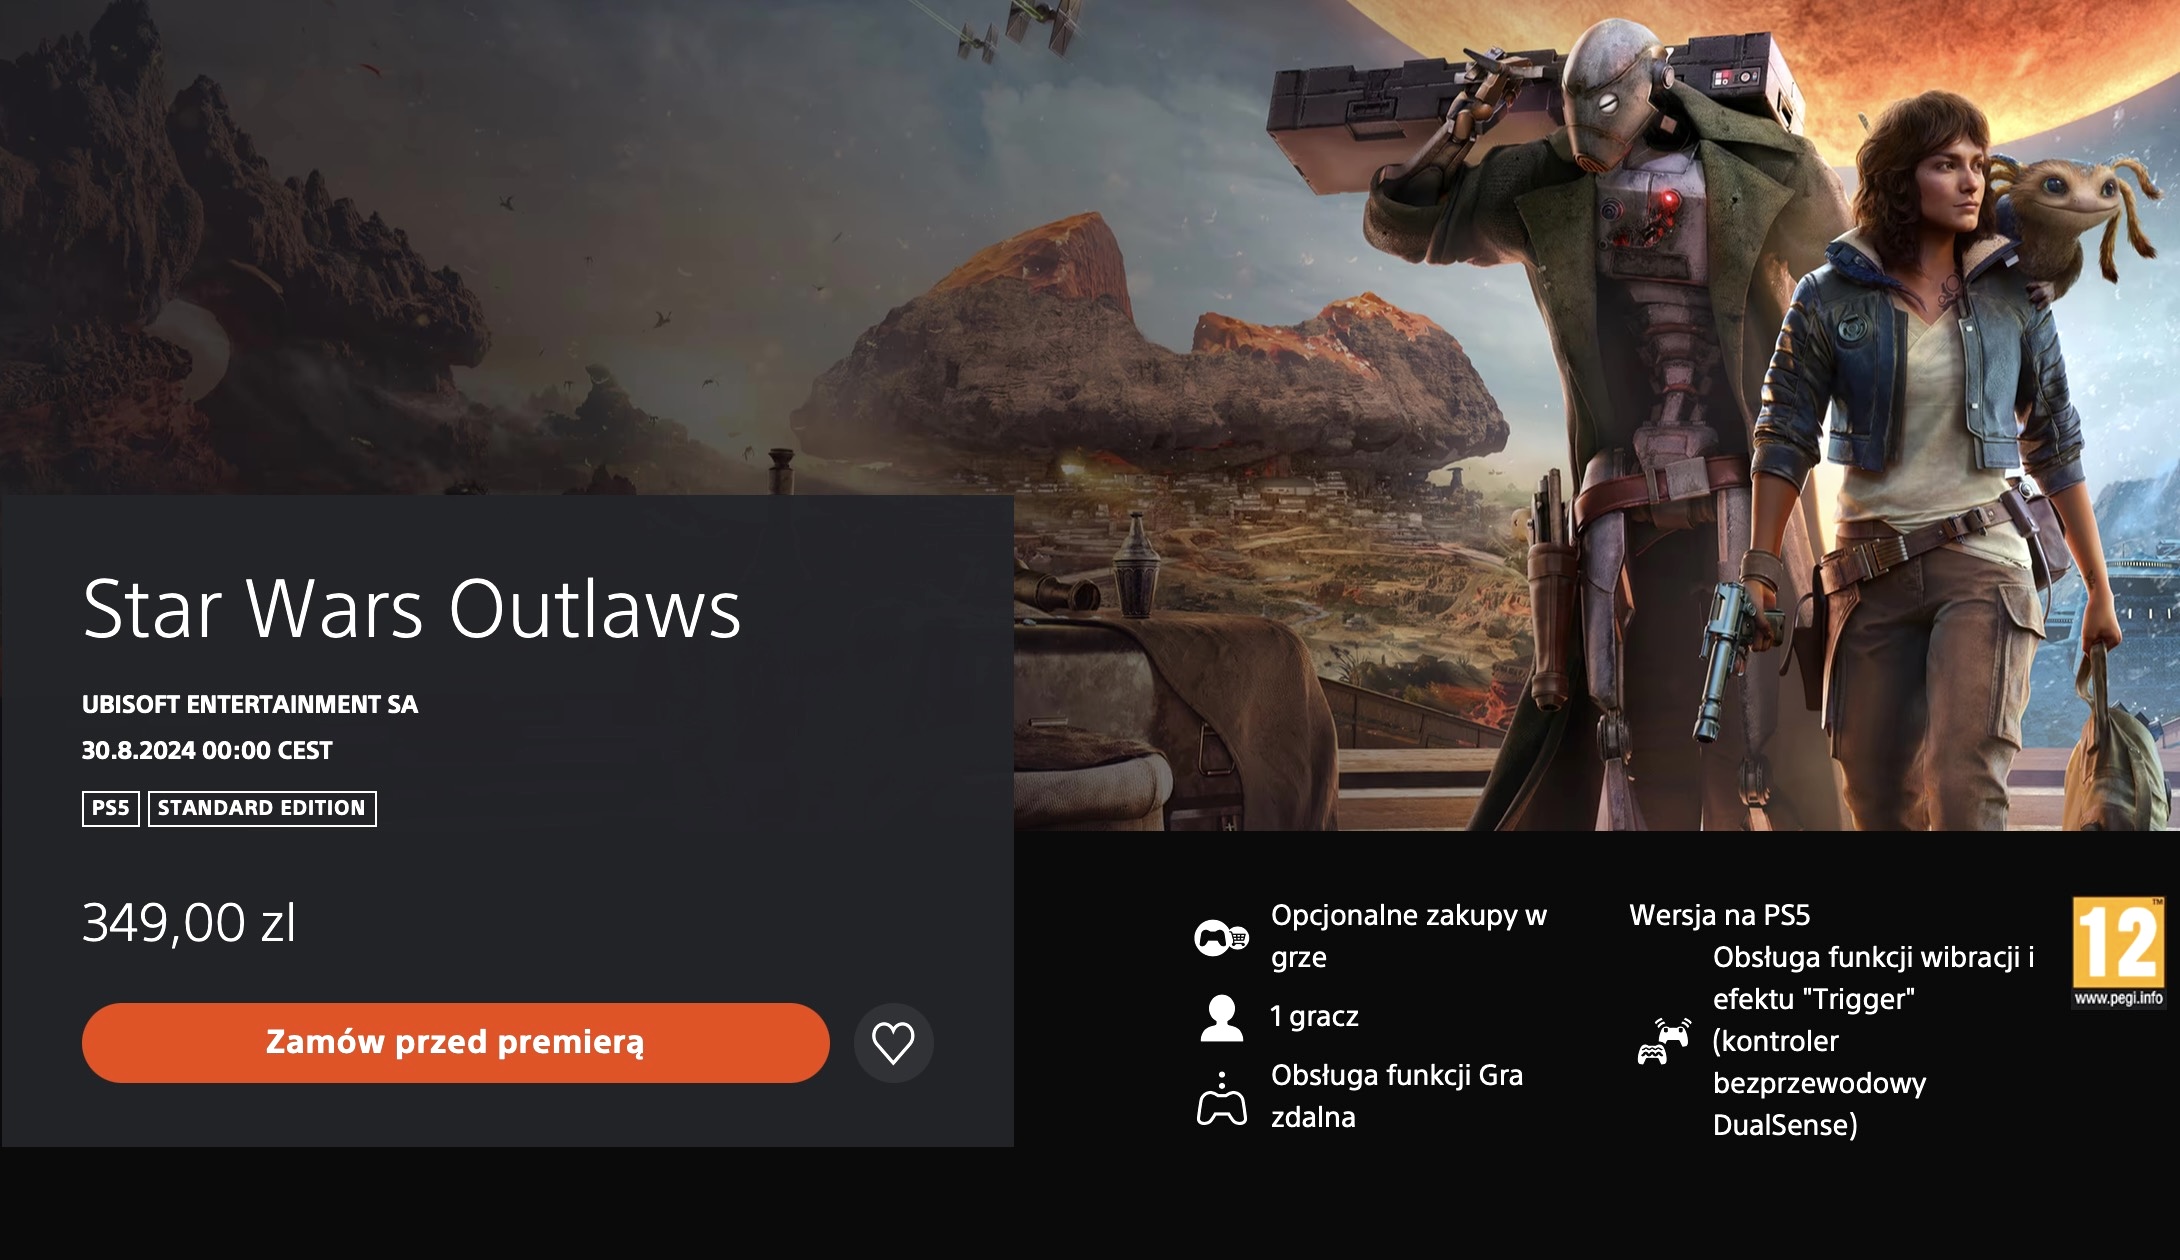Click the 1 gracz label

click(x=1314, y=1017)
